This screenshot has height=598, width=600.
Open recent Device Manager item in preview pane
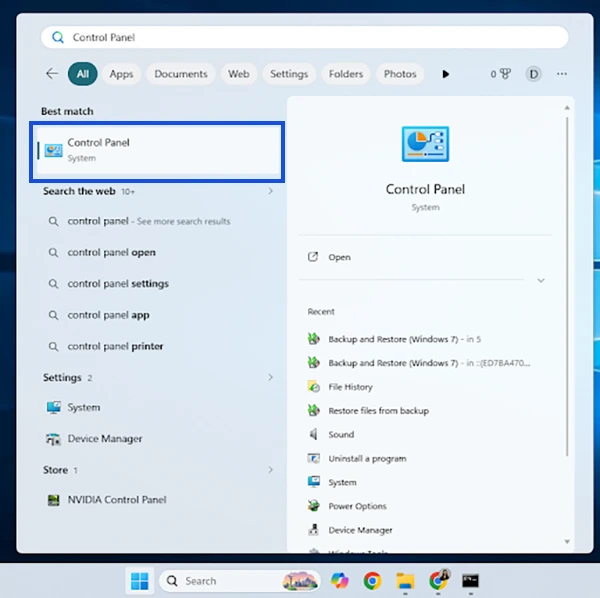[x=350, y=530]
